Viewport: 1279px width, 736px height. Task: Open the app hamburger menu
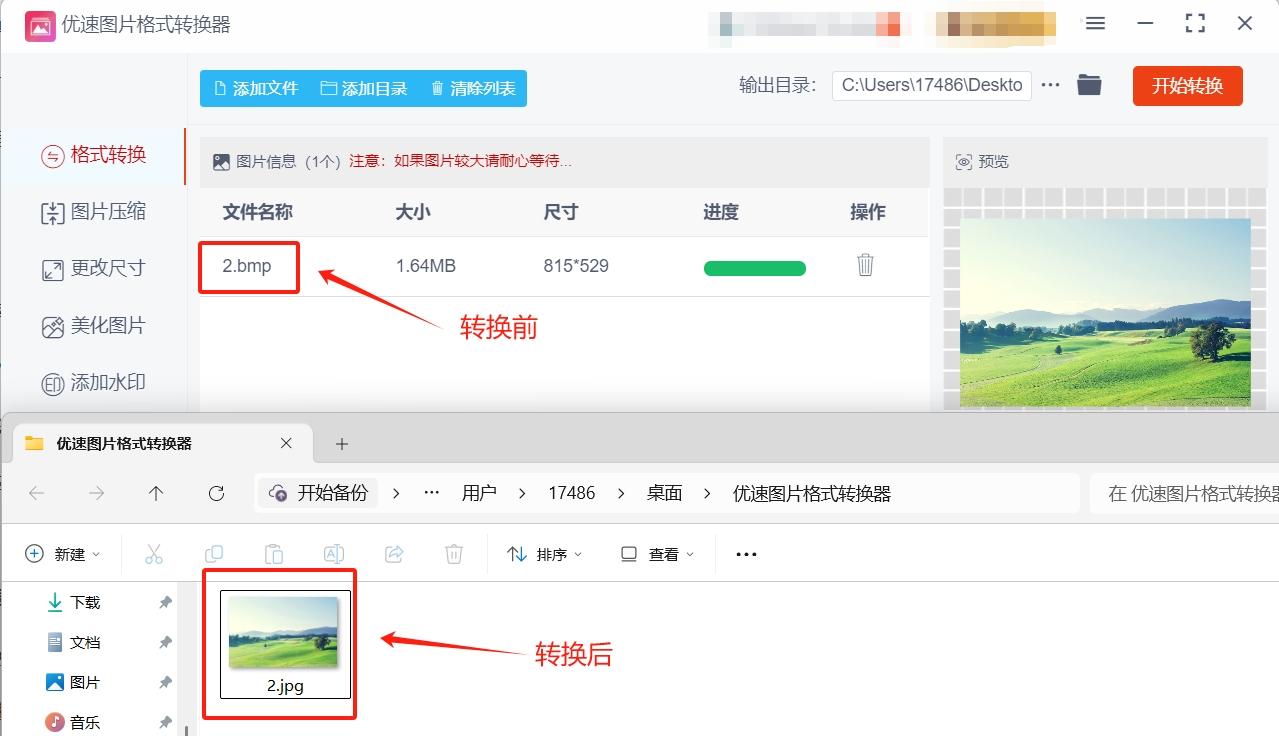point(1094,23)
